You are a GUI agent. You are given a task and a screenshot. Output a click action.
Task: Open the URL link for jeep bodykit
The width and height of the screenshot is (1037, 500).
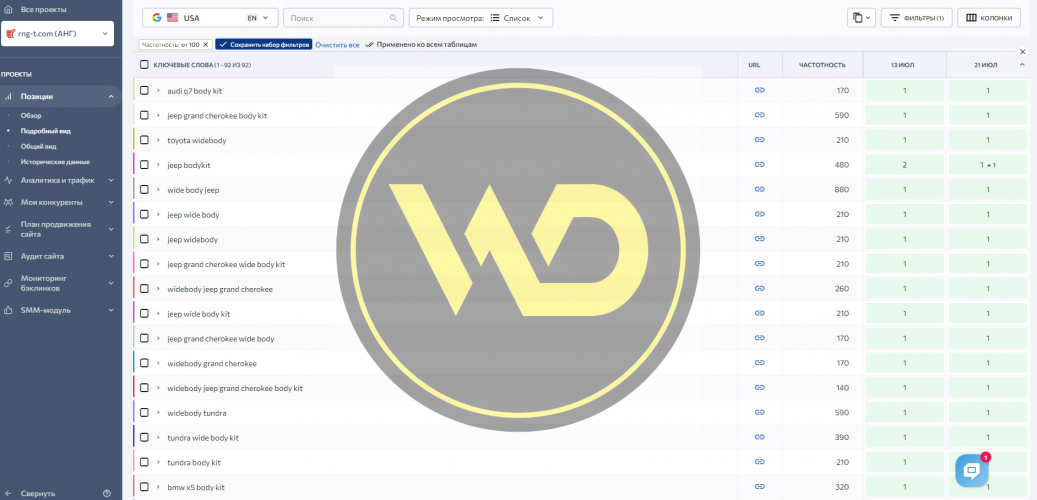click(759, 165)
